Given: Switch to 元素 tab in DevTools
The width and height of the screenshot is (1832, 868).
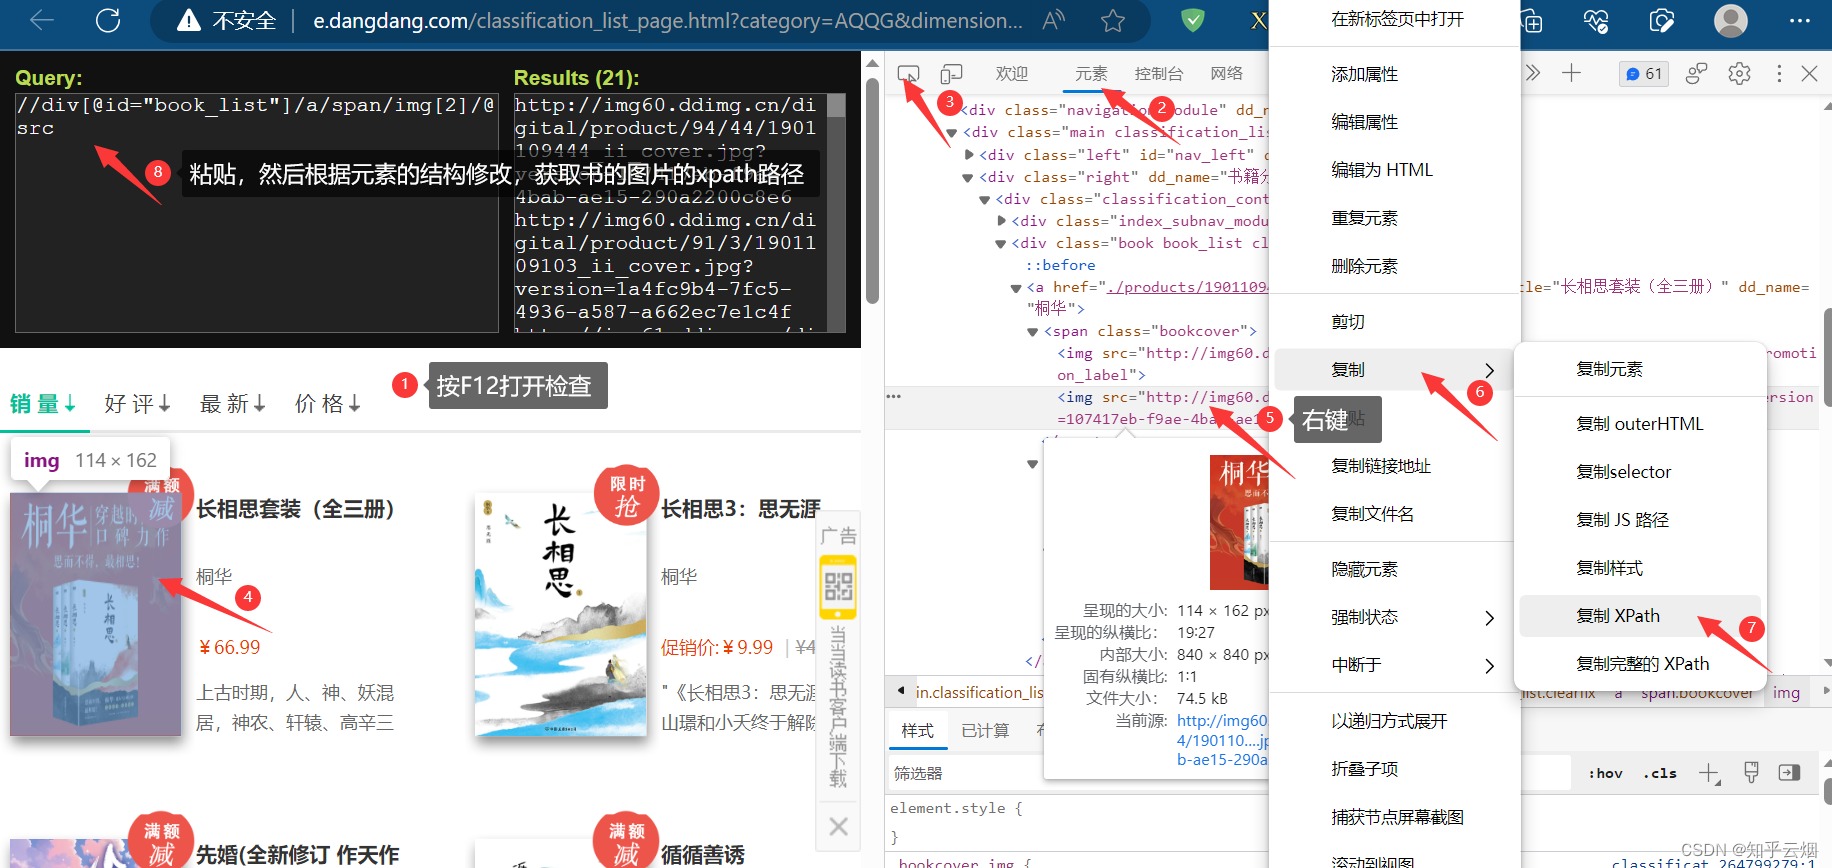Looking at the screenshot, I should click(1091, 73).
